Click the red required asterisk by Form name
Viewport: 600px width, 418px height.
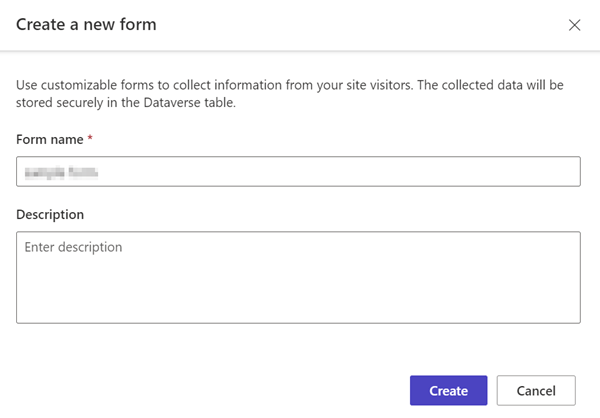90,139
